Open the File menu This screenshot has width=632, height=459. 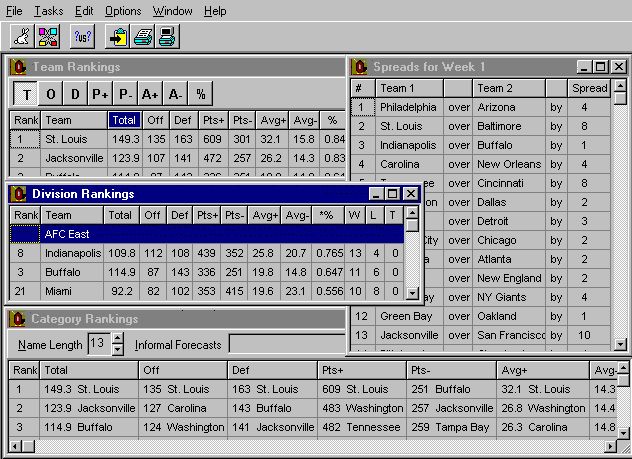click(x=14, y=11)
